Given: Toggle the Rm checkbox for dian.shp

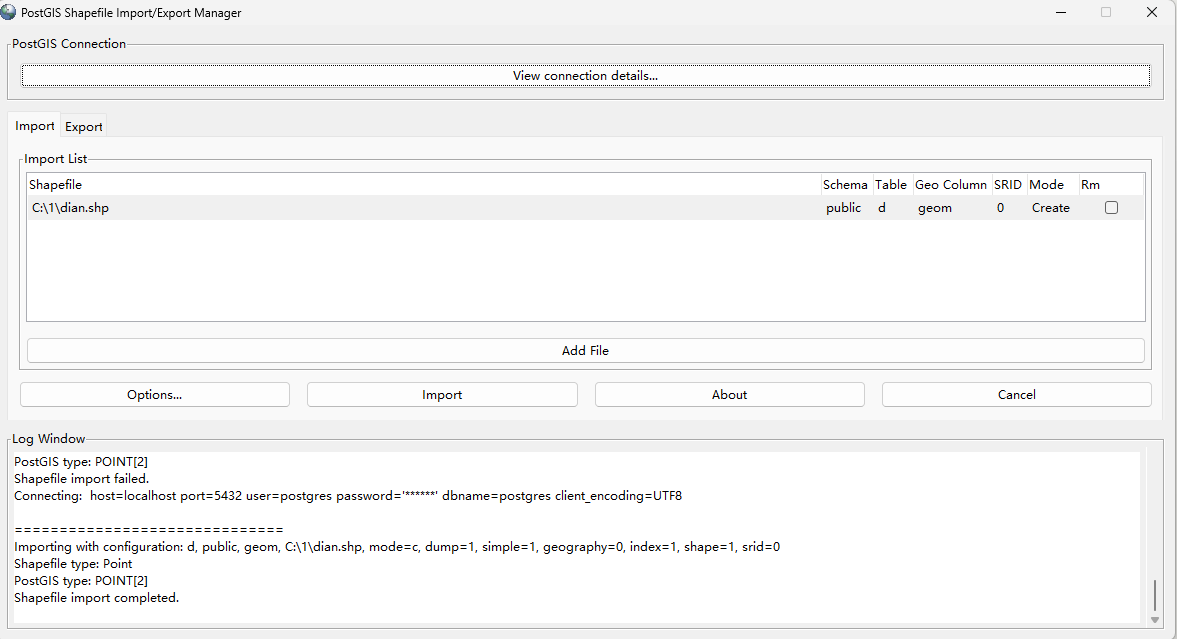Looking at the screenshot, I should 1112,208.
